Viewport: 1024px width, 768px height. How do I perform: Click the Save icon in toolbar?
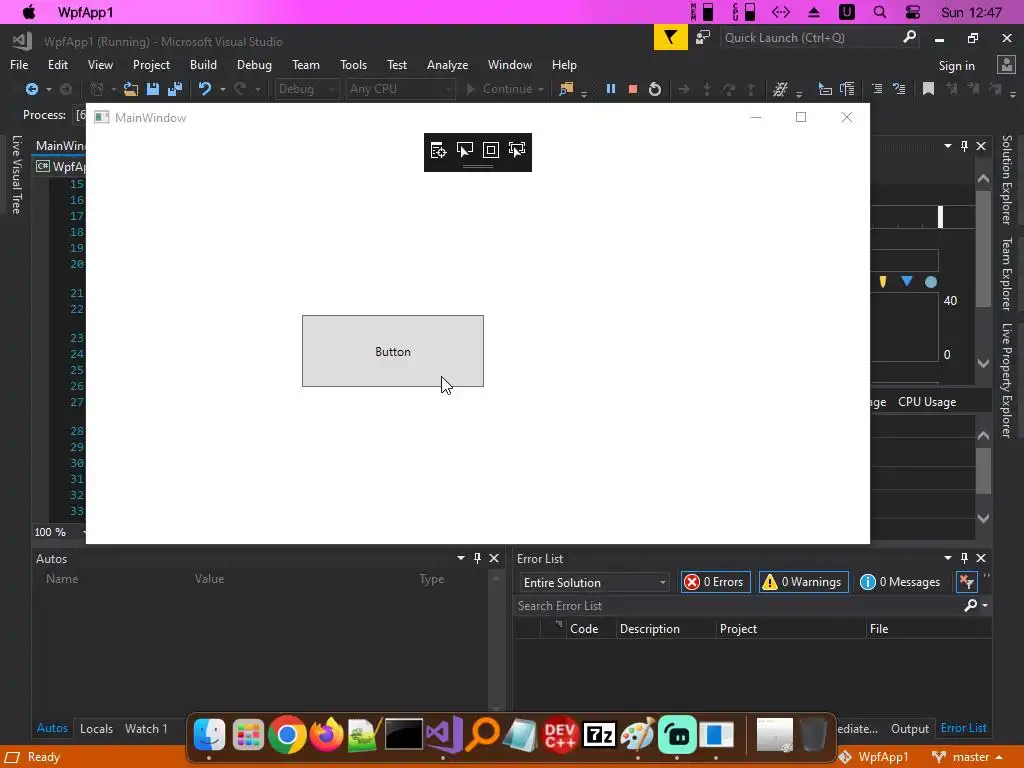coord(153,89)
